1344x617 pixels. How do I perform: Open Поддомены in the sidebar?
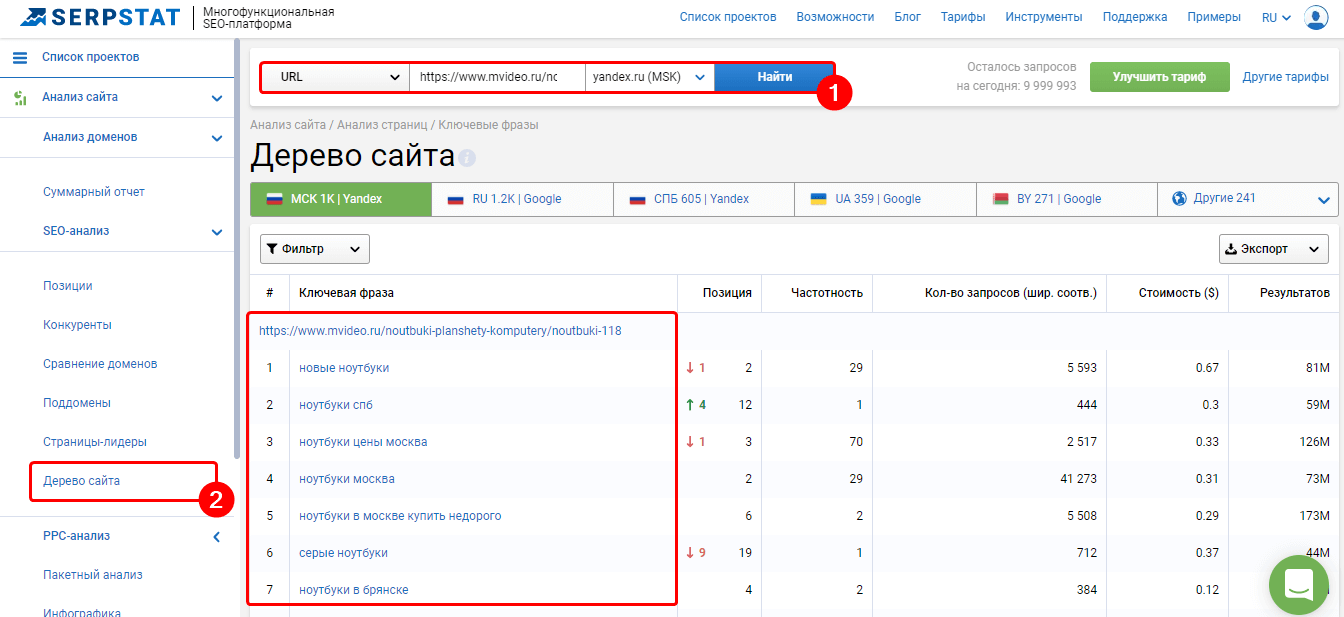77,403
